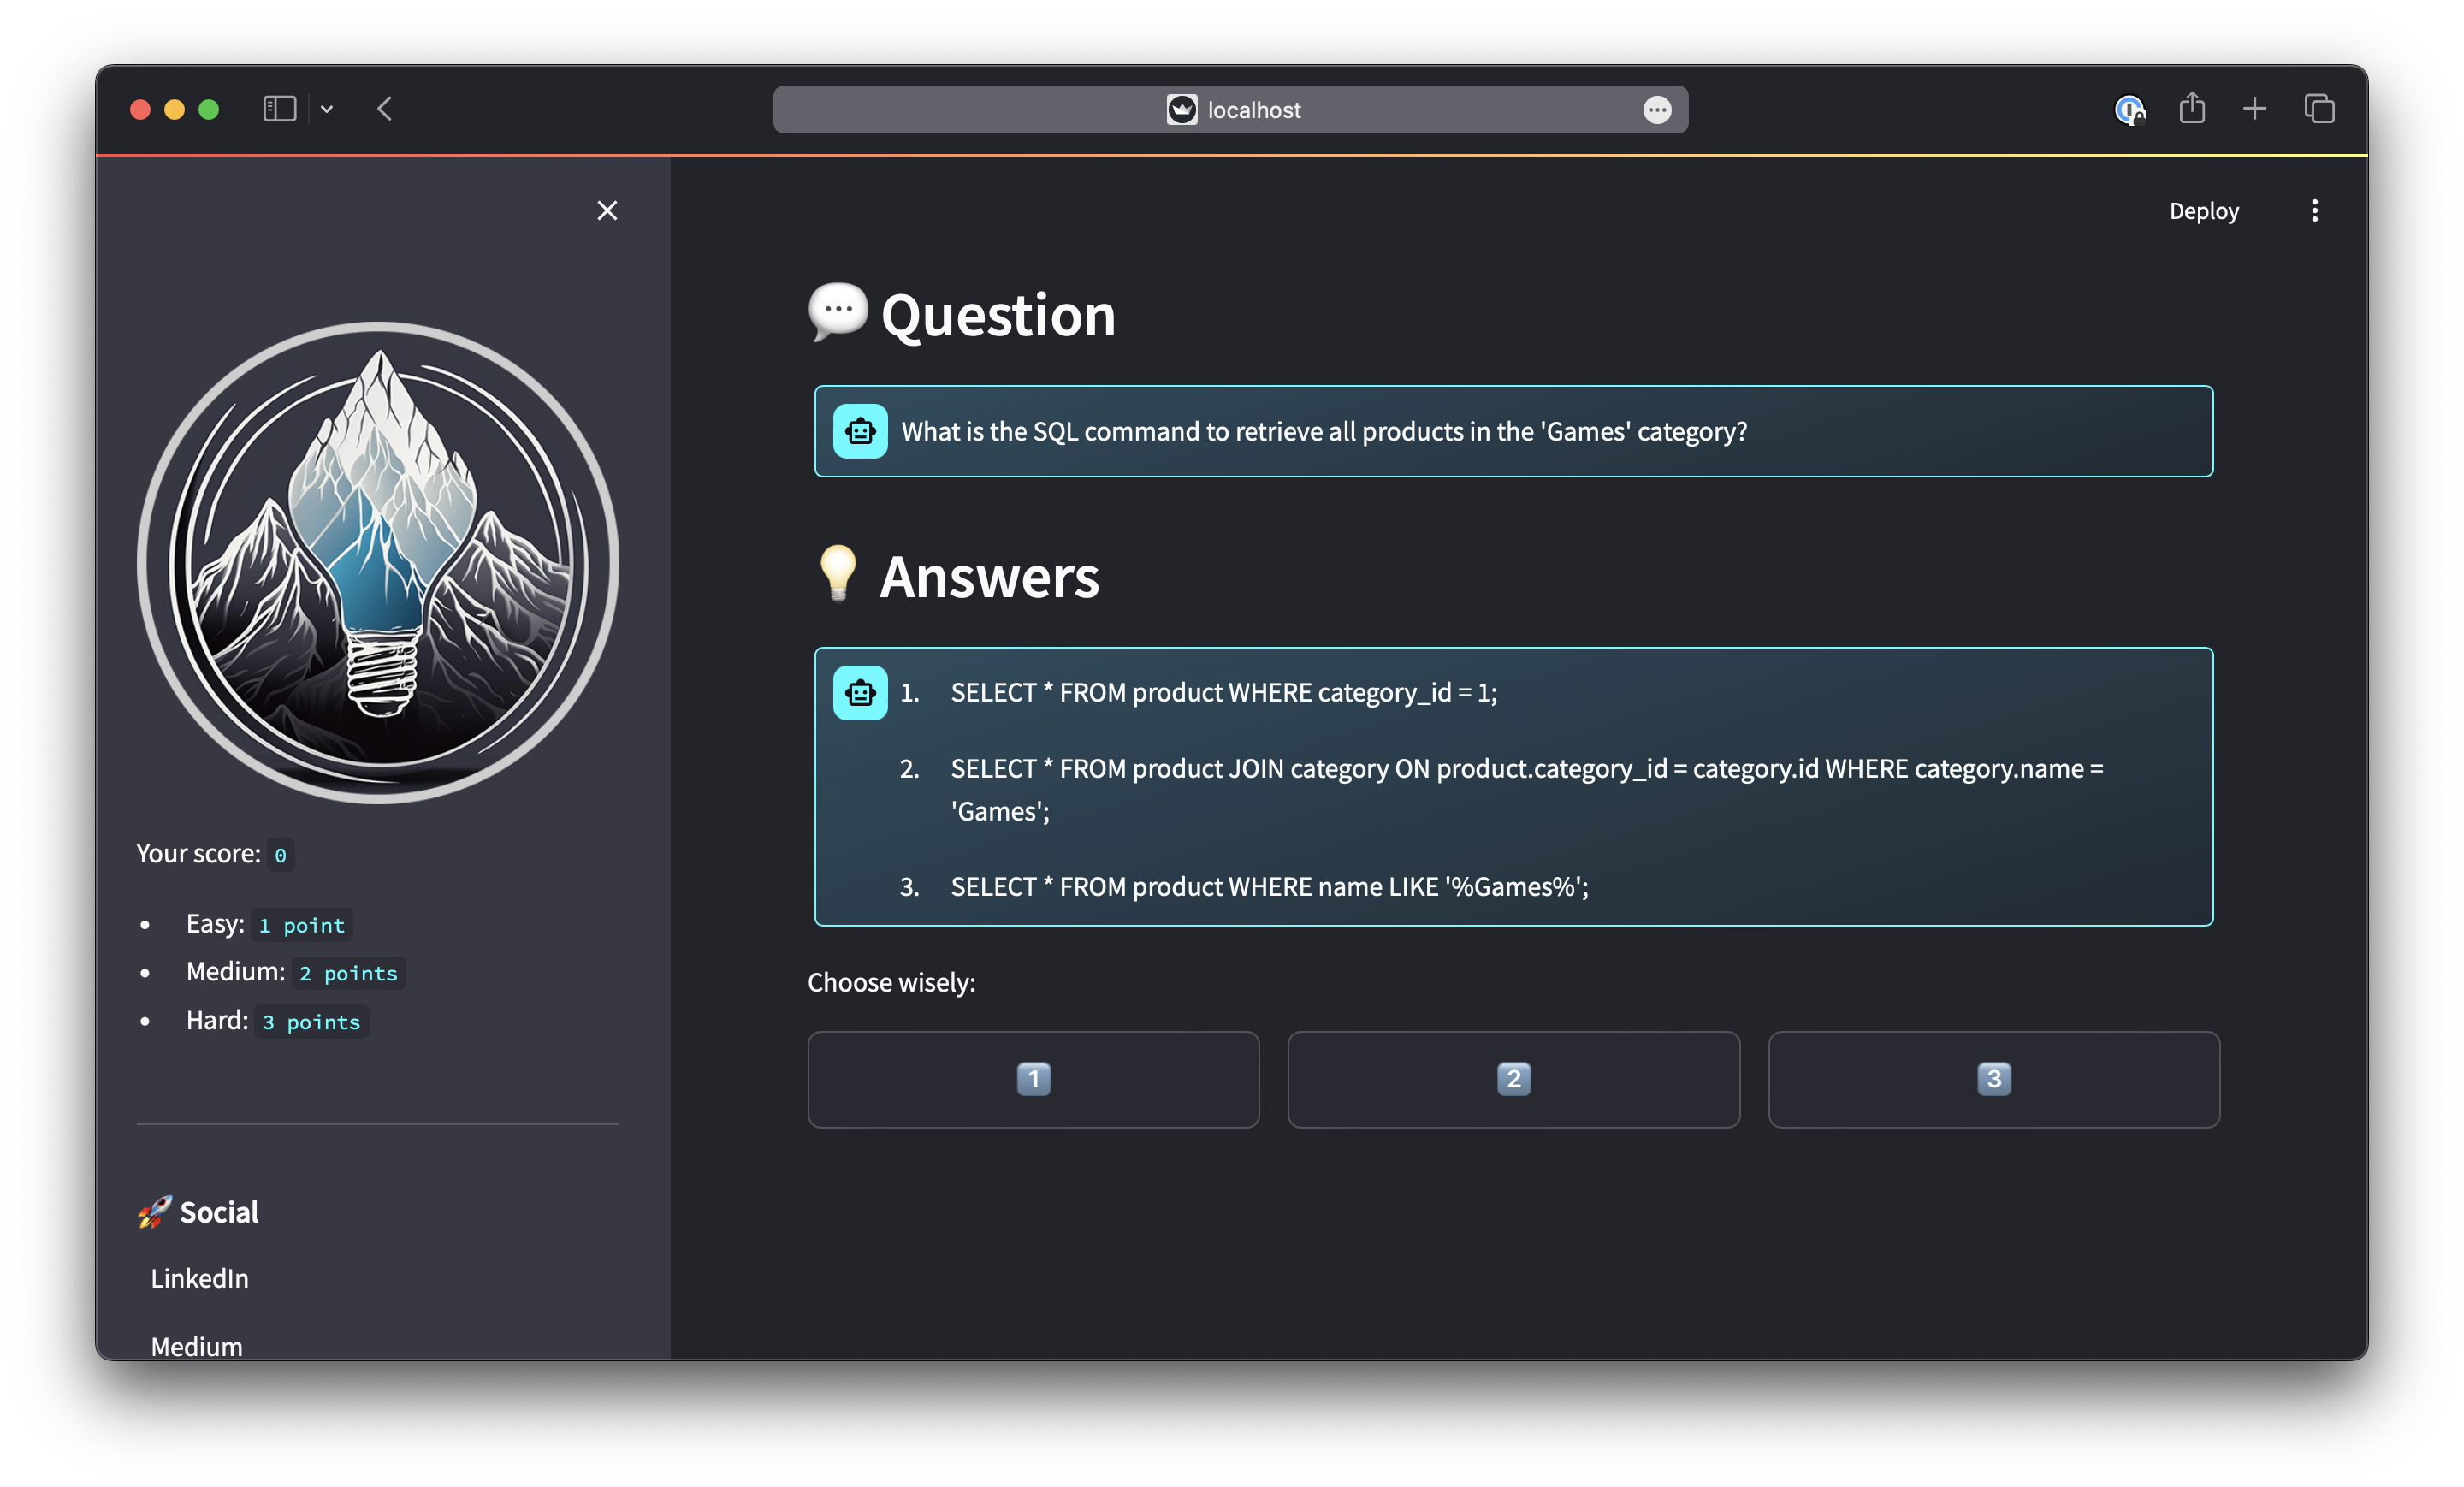Open a new tab with plus icon
This screenshot has height=1487, width=2464.
tap(2254, 109)
